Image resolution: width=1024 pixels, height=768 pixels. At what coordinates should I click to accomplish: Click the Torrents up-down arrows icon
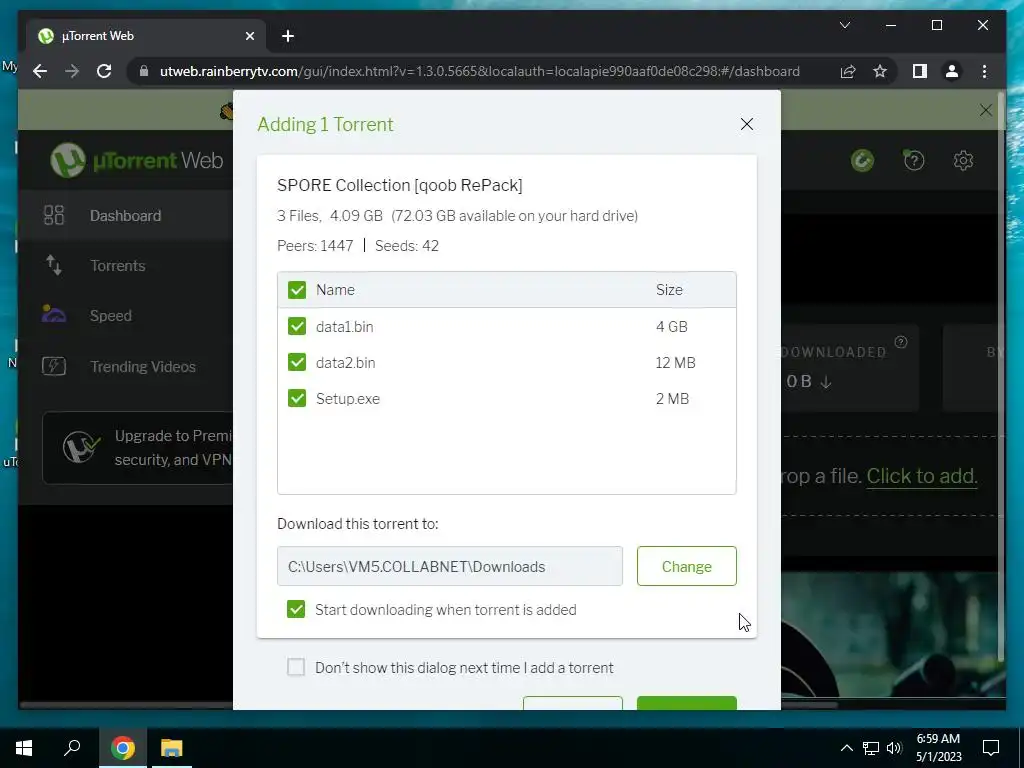[54, 265]
